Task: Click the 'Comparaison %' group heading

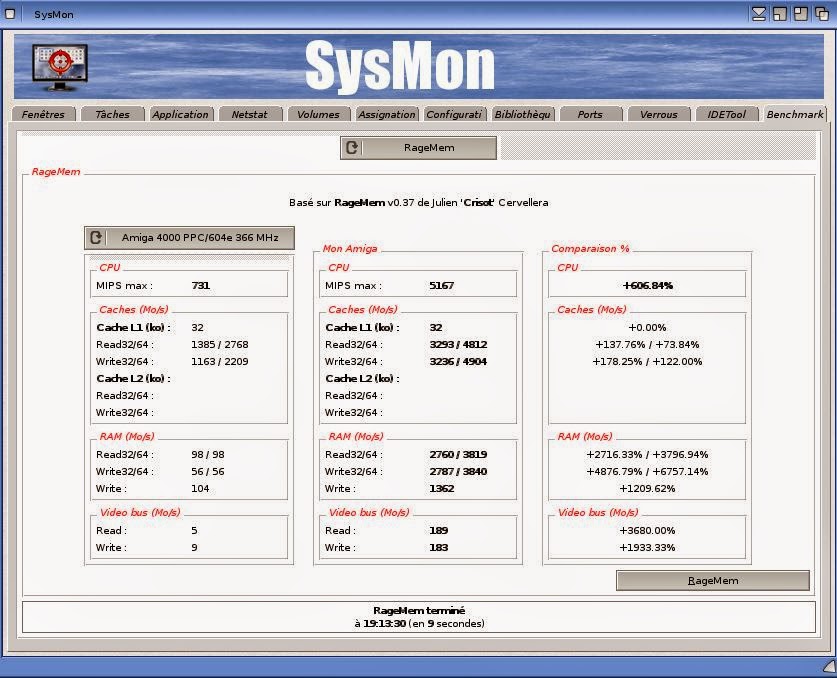Action: coord(590,248)
